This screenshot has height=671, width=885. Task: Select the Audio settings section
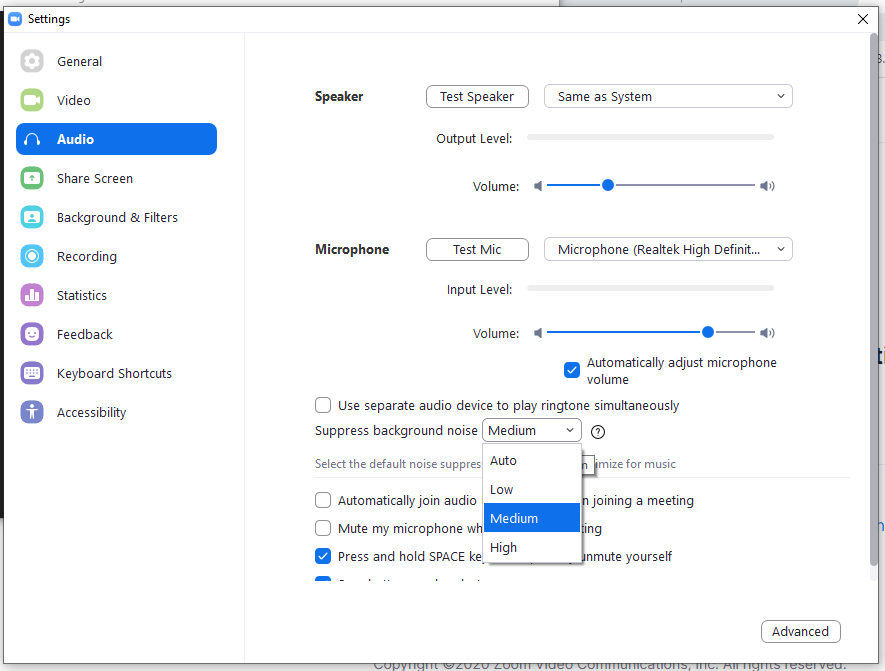[x=116, y=139]
